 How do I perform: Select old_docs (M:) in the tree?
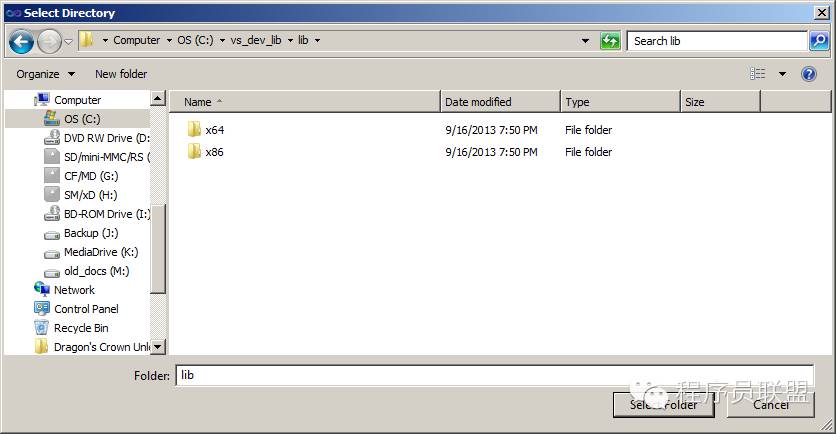tap(97, 271)
